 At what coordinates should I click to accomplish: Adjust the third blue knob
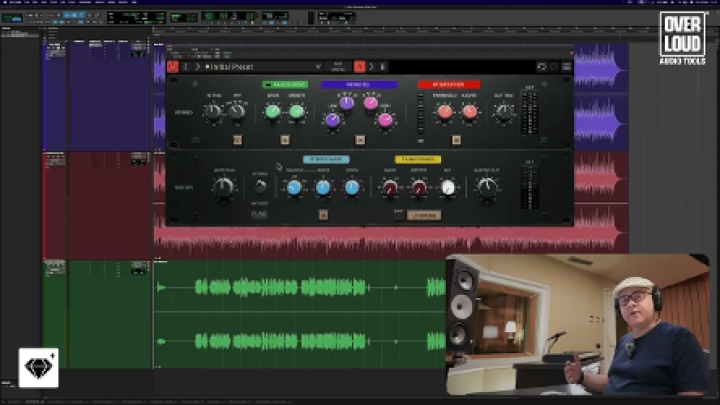[352, 187]
